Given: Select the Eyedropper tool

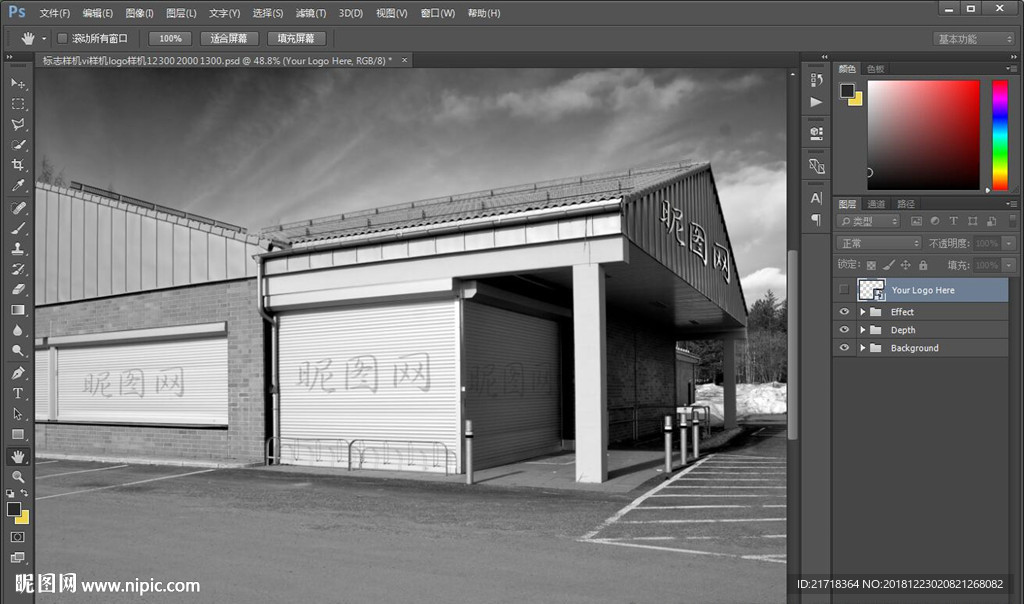Looking at the screenshot, I should [x=18, y=185].
